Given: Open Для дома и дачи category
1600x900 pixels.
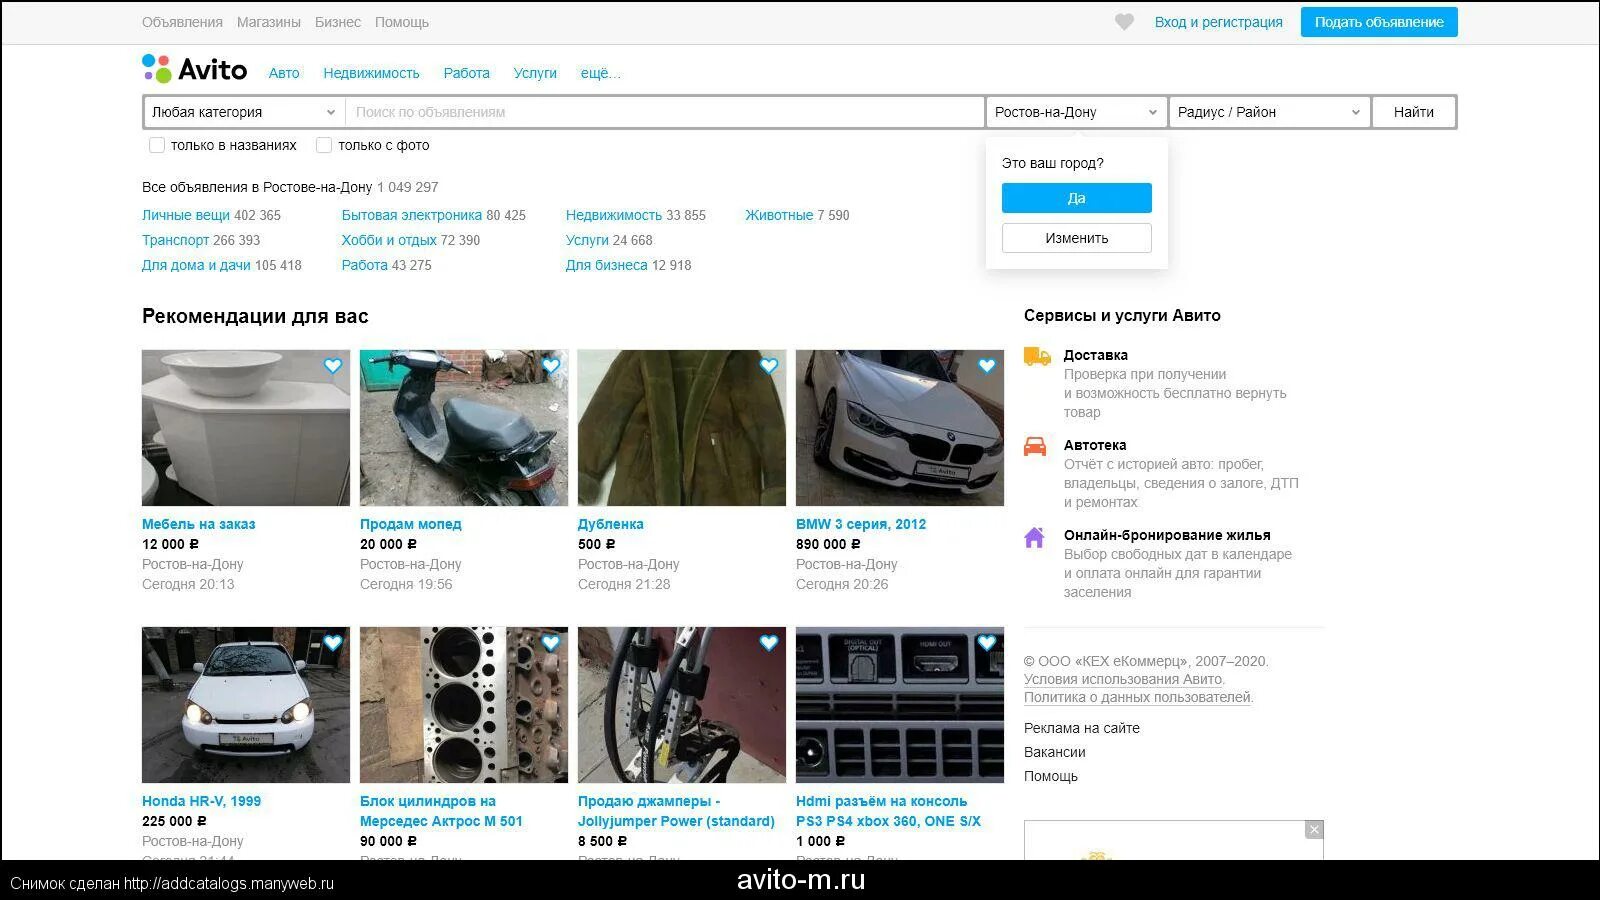Looking at the screenshot, I should [196, 265].
